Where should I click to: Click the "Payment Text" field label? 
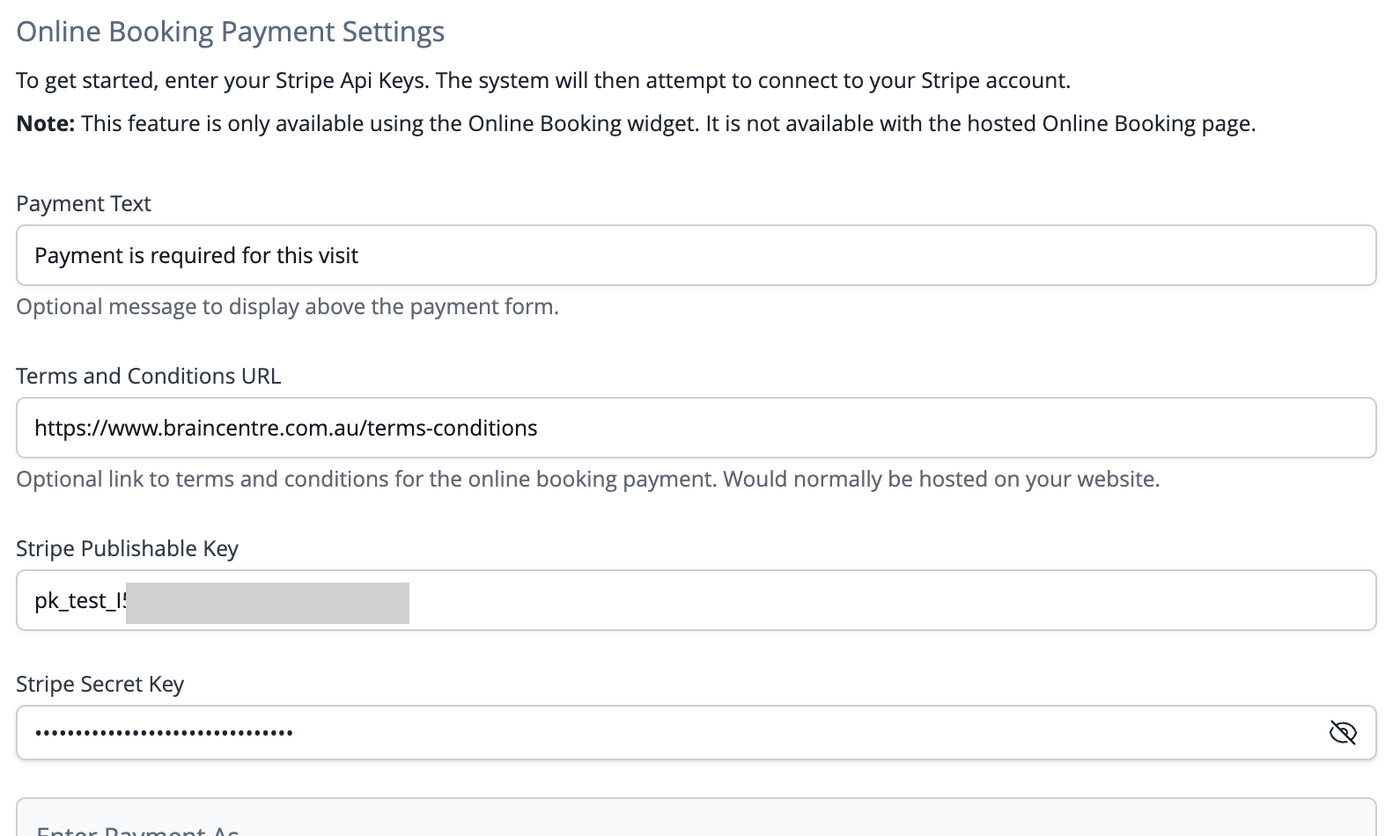click(83, 203)
